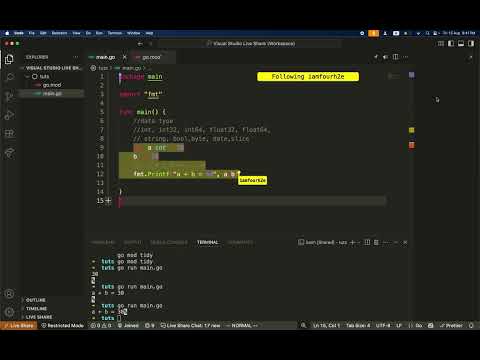Click the Prettier status bar item
This screenshot has width=480, height=360.
[x=451, y=325]
